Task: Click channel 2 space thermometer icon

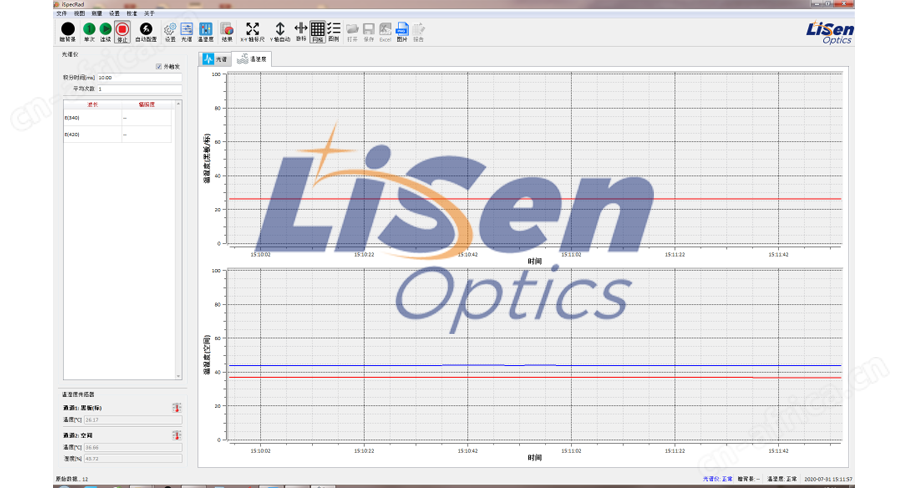Action: (177, 436)
